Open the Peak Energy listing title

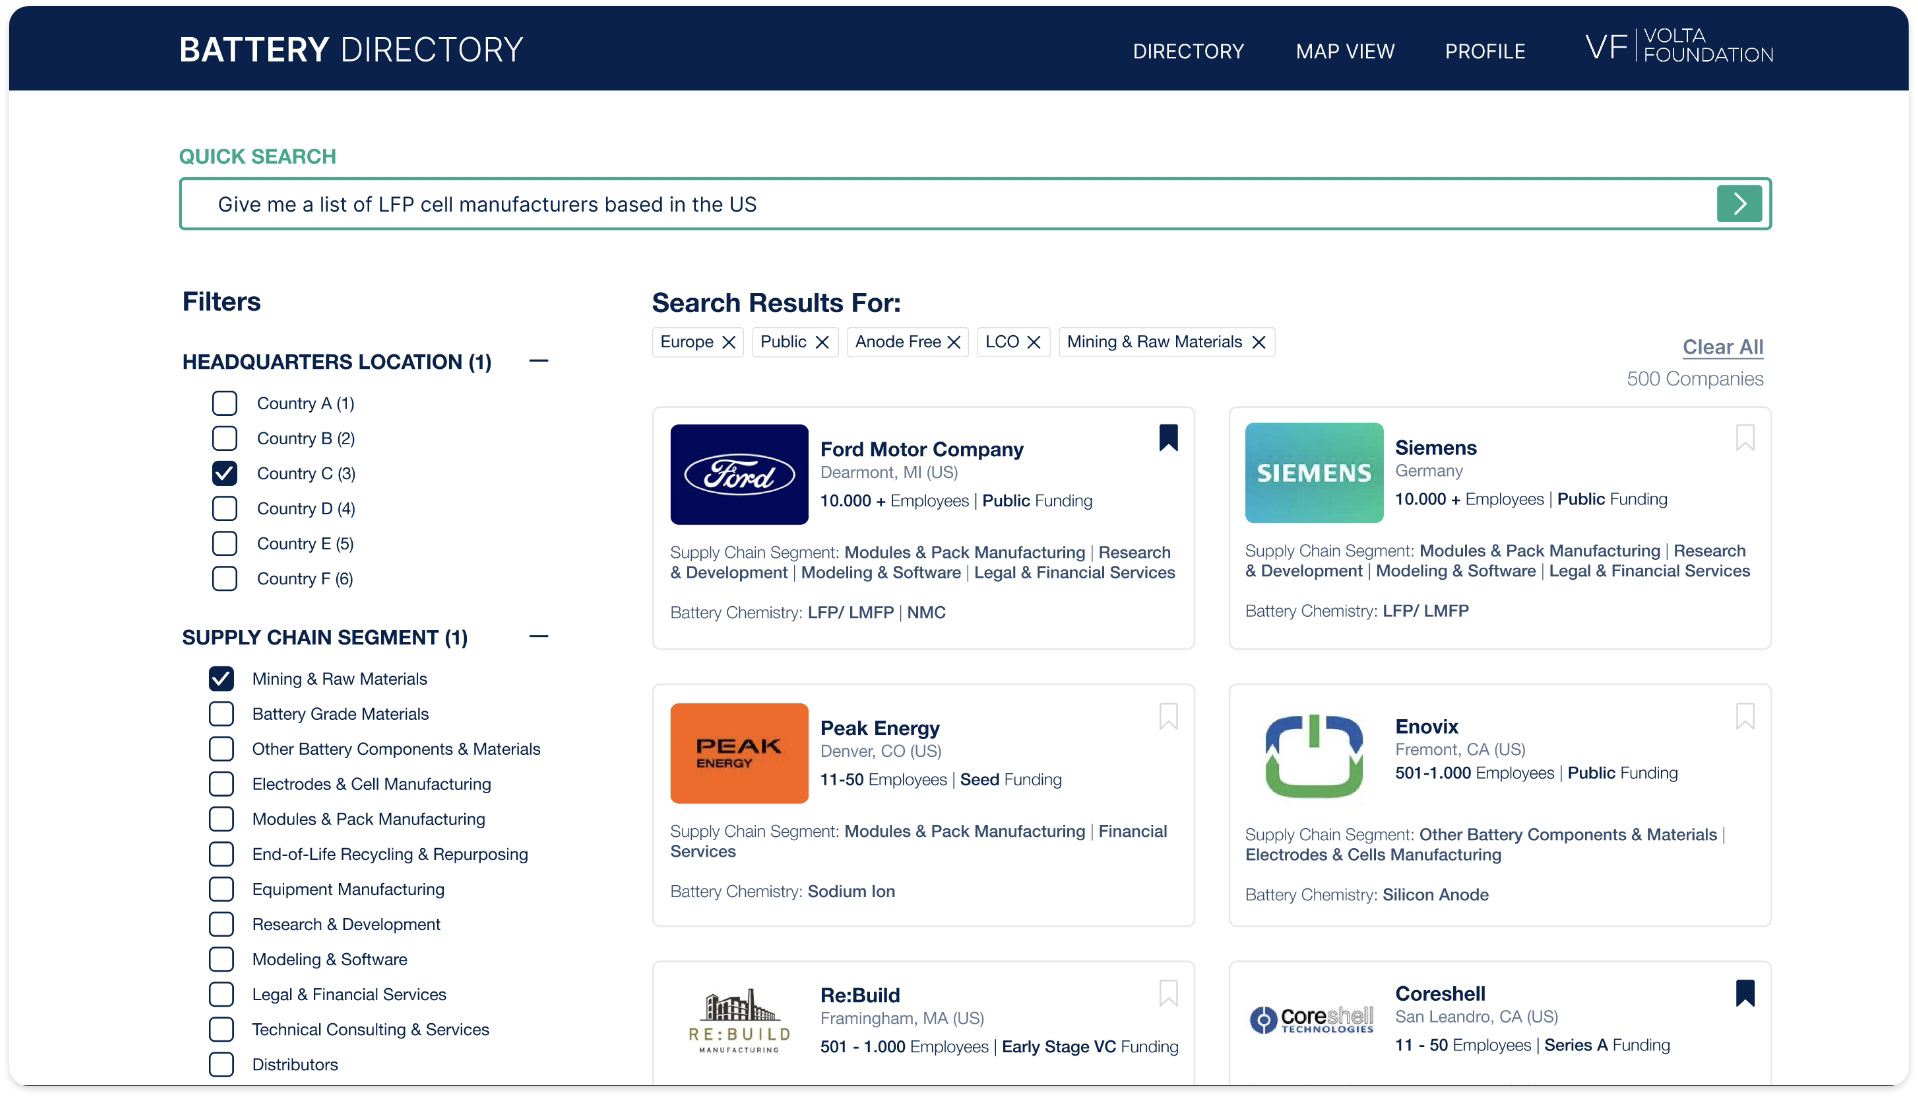(x=879, y=728)
